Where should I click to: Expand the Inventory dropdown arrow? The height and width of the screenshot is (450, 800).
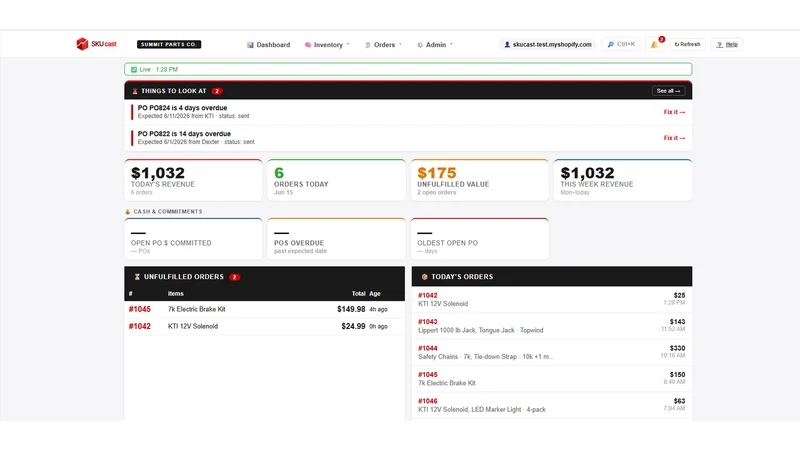348,44
